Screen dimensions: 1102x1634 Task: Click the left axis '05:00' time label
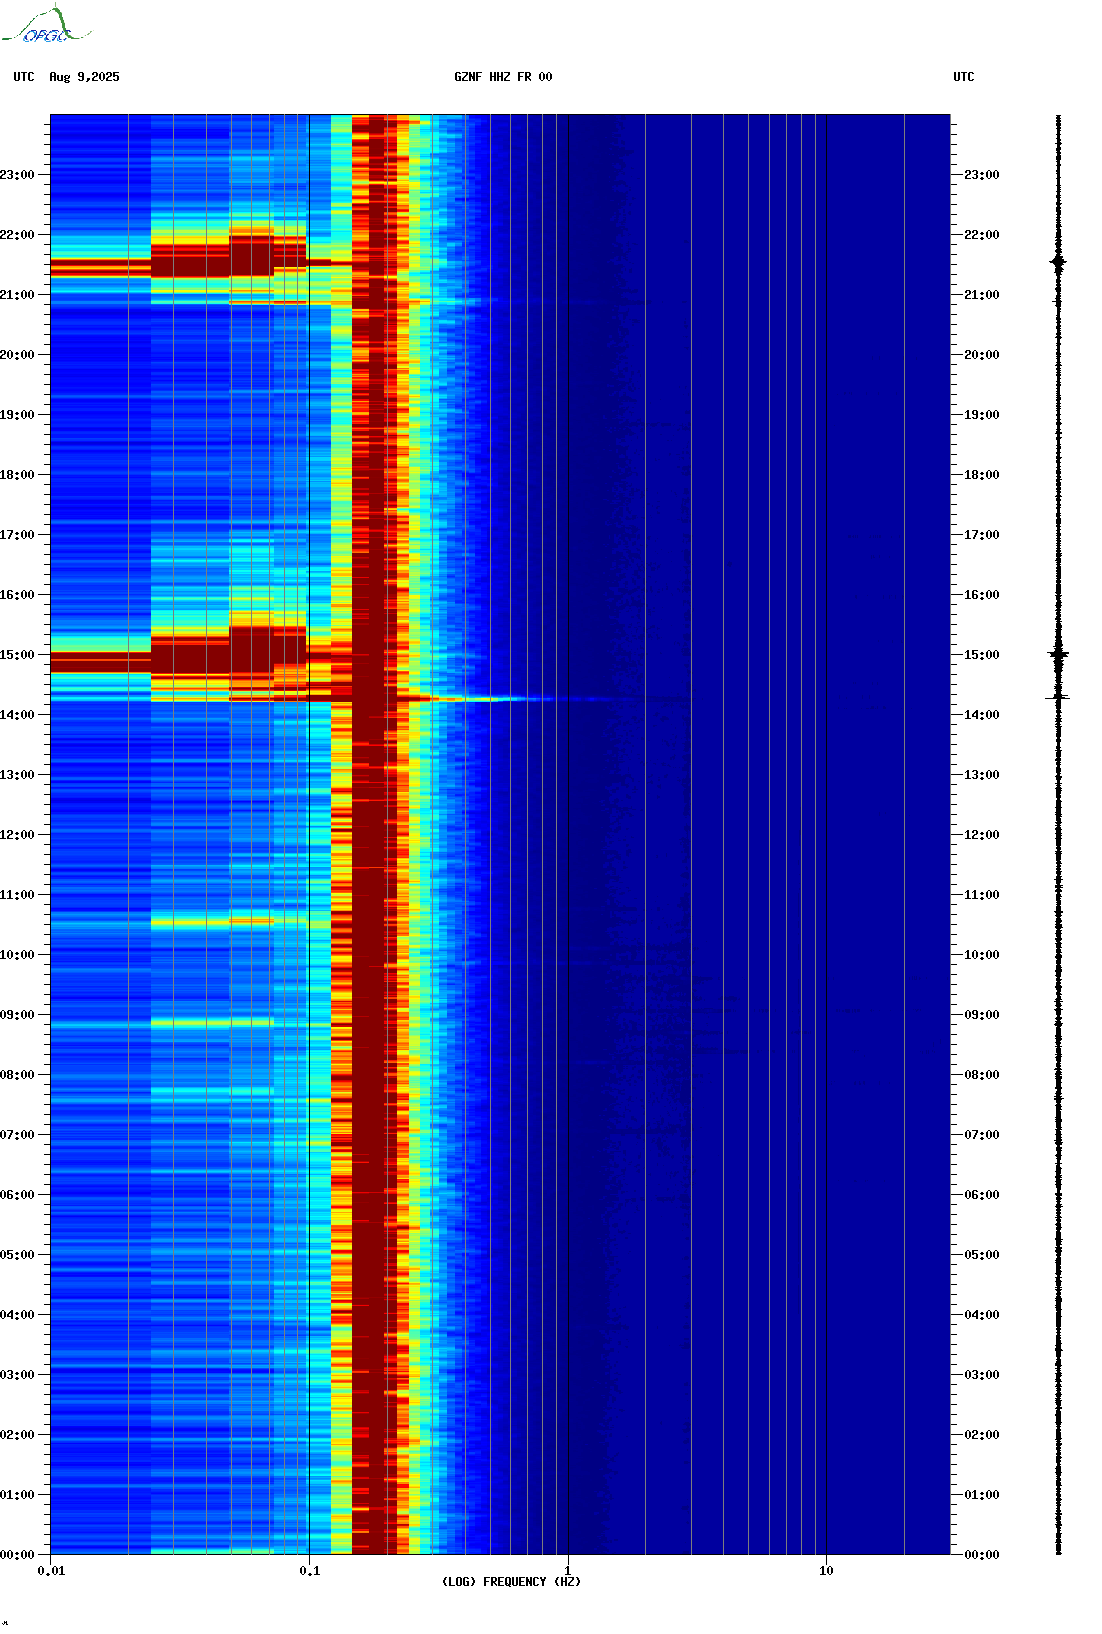pos(17,1255)
